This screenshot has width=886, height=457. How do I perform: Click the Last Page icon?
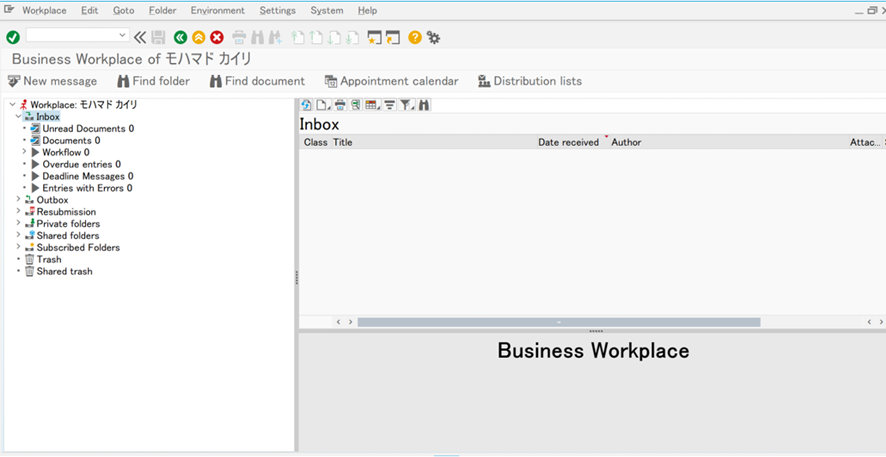pyautogui.click(x=353, y=37)
